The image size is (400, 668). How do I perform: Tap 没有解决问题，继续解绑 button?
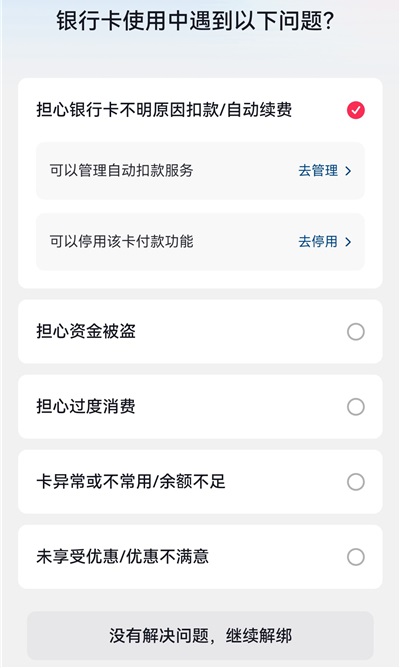[200, 636]
